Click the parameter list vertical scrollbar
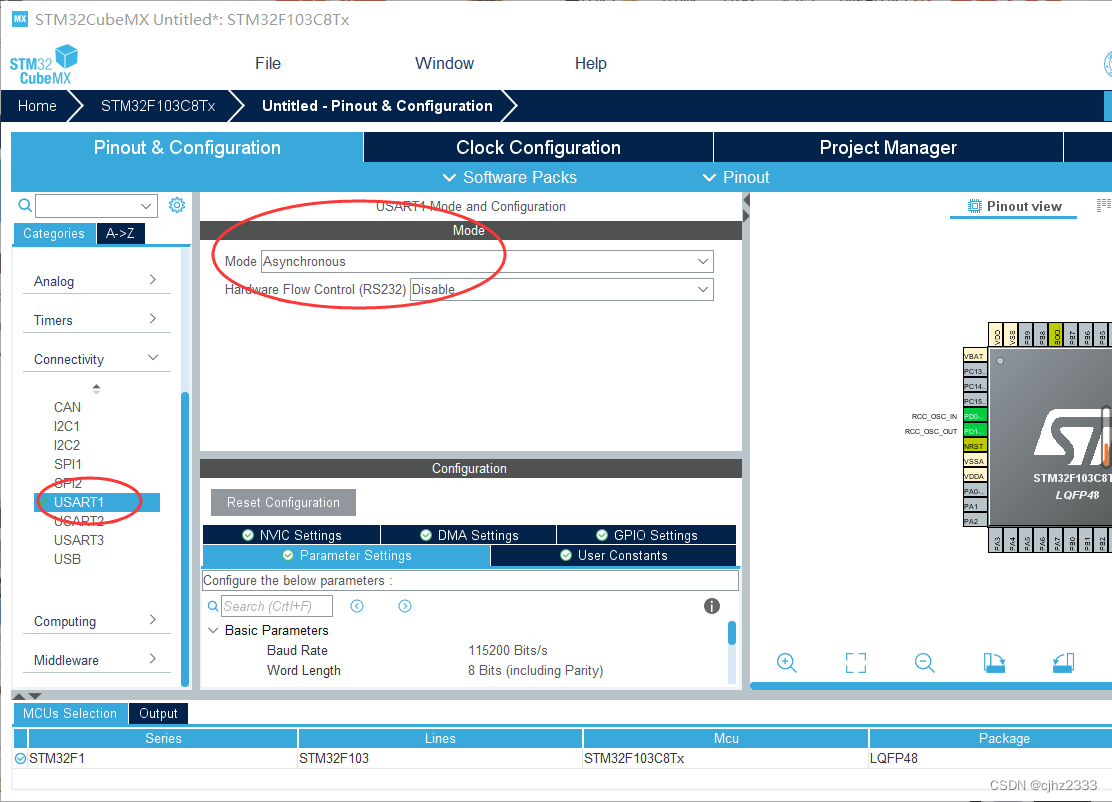The height and width of the screenshot is (802, 1112). click(x=732, y=633)
